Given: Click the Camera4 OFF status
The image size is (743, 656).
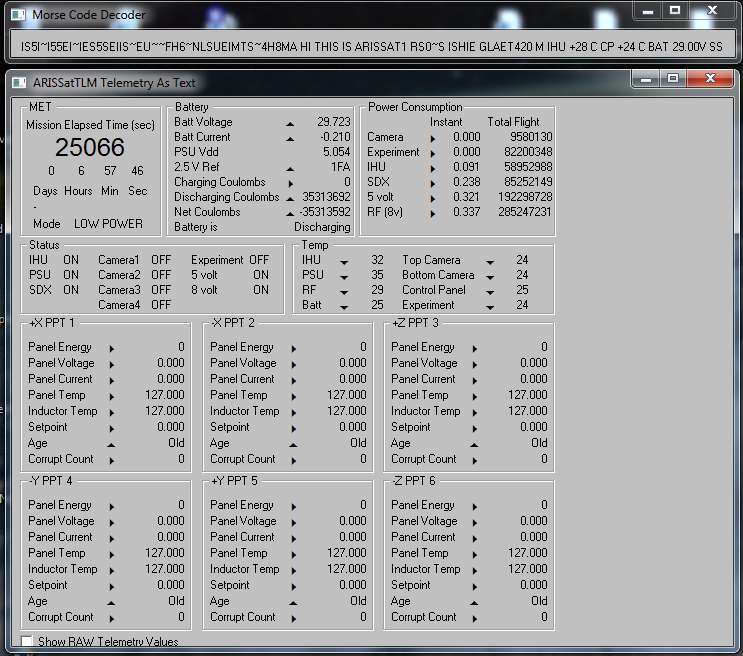Looking at the screenshot, I should tap(161, 305).
